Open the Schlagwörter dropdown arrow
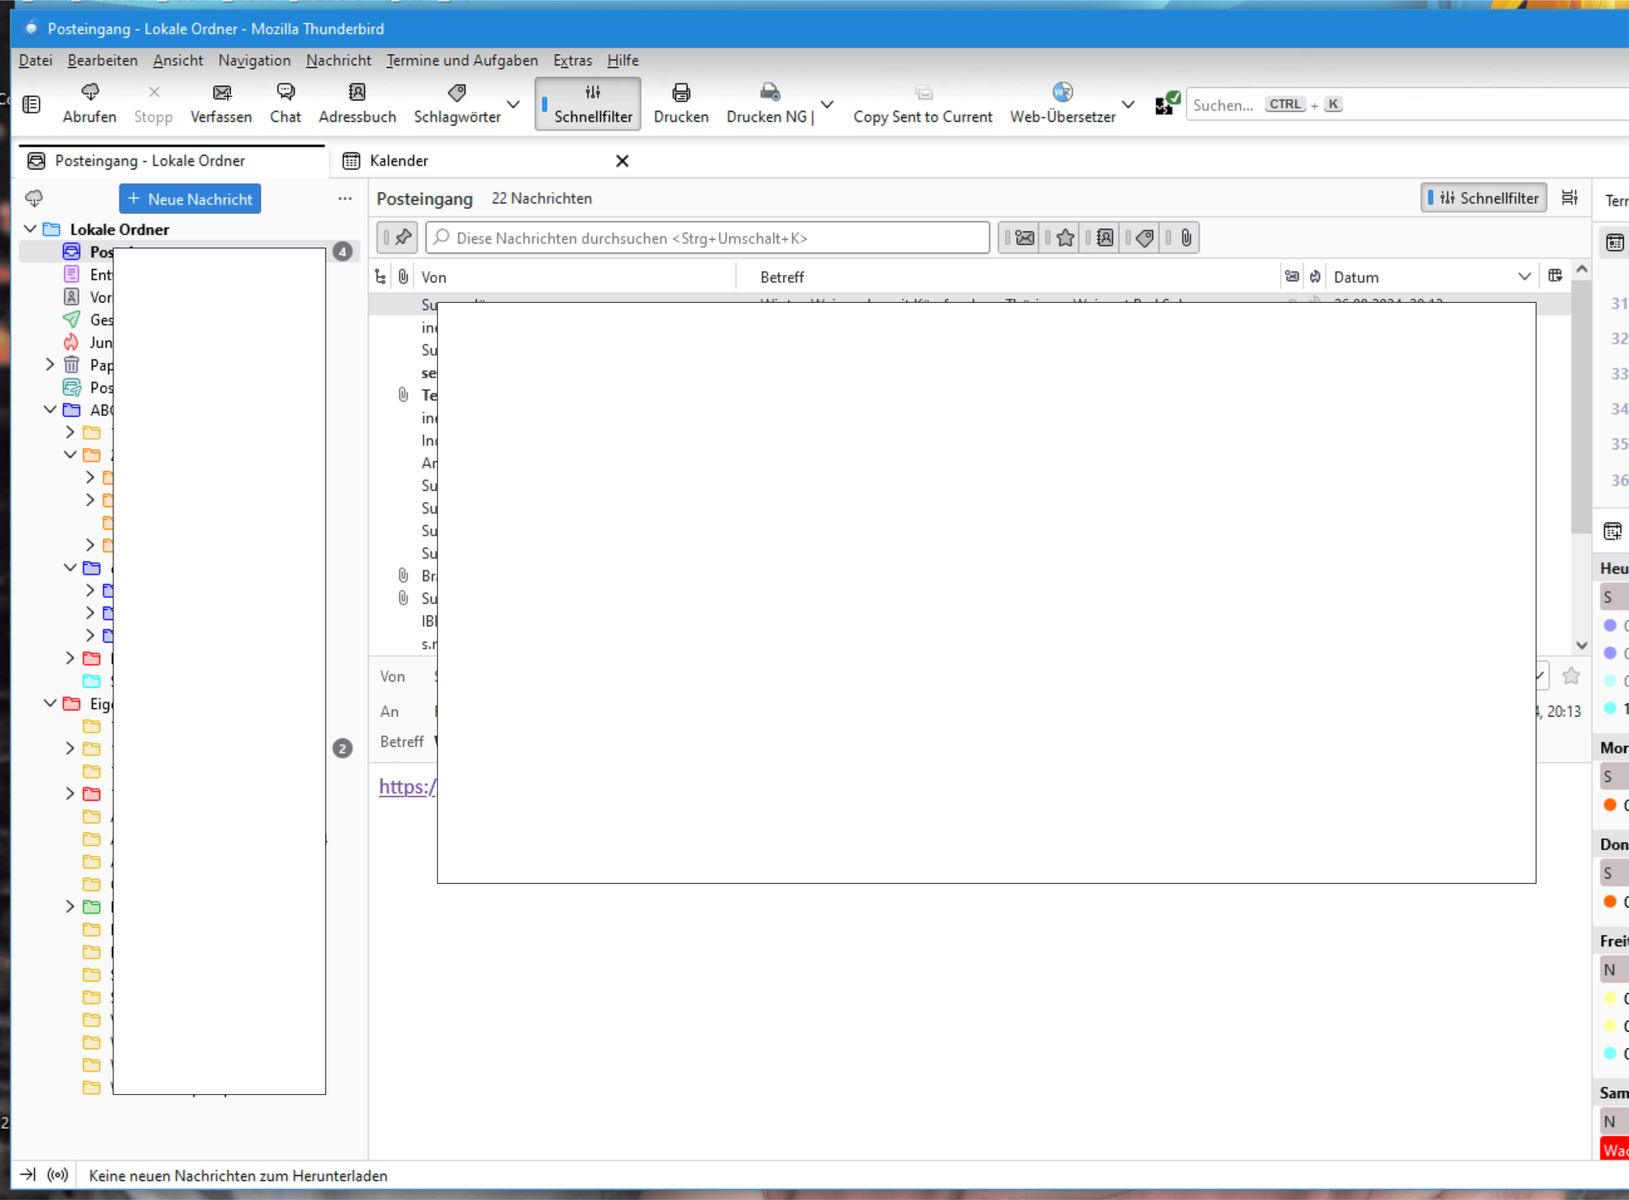 point(513,104)
